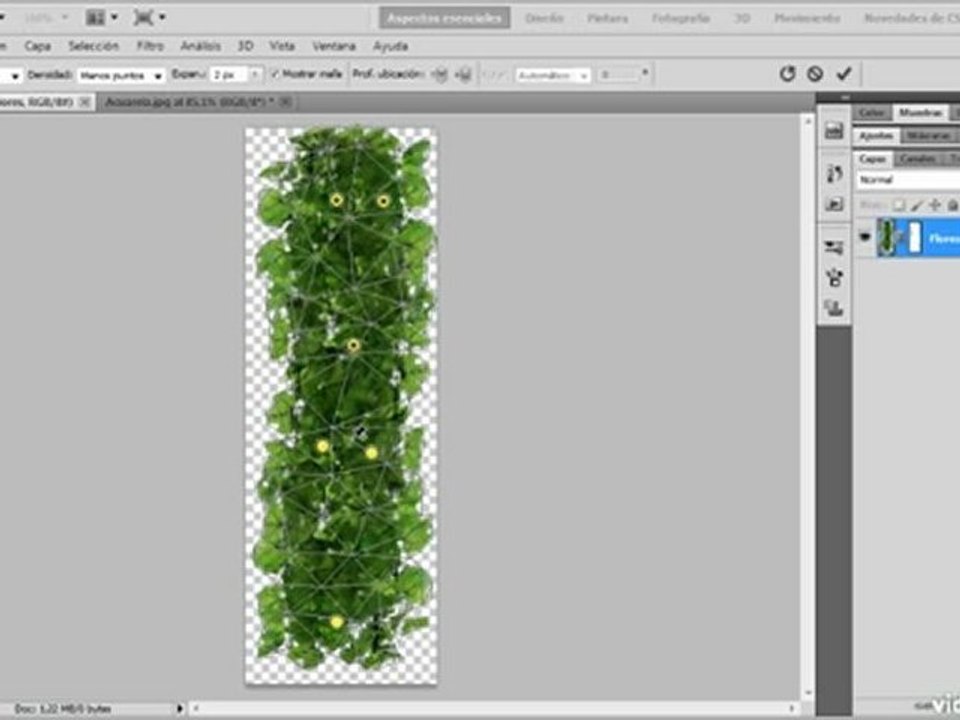Commit the puppet warp with the checkmark icon
The image size is (960, 720).
pyautogui.click(x=844, y=74)
